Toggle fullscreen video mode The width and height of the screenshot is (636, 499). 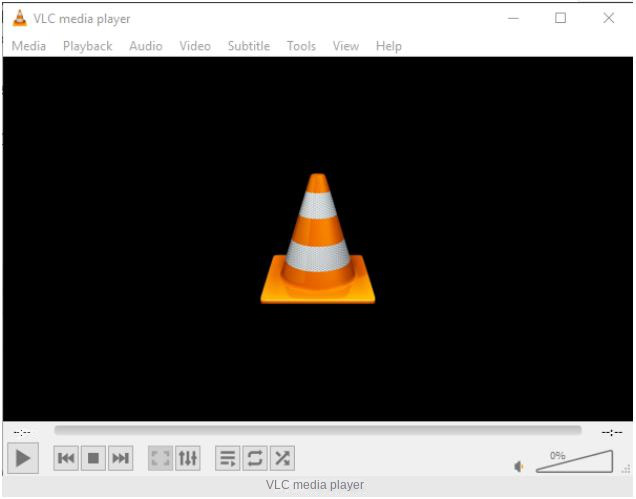tap(160, 458)
